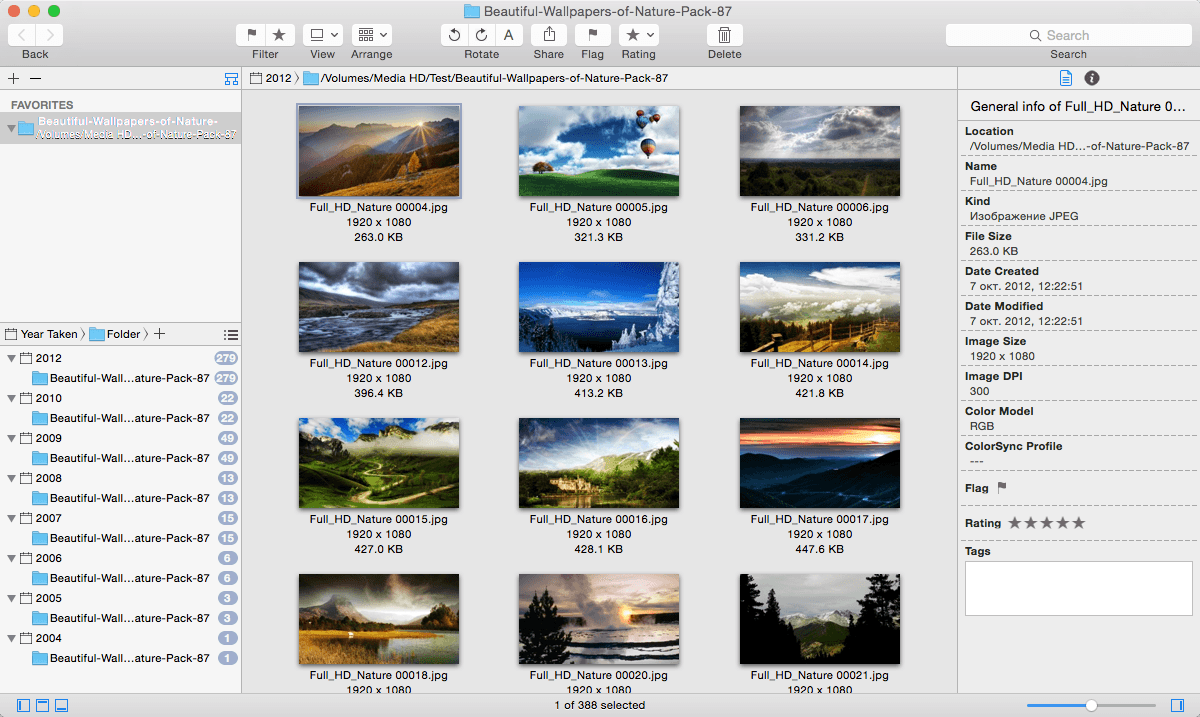Select the Full_HD_Nature 00013.jpg thumbnail
This screenshot has width=1200, height=717.
599,307
